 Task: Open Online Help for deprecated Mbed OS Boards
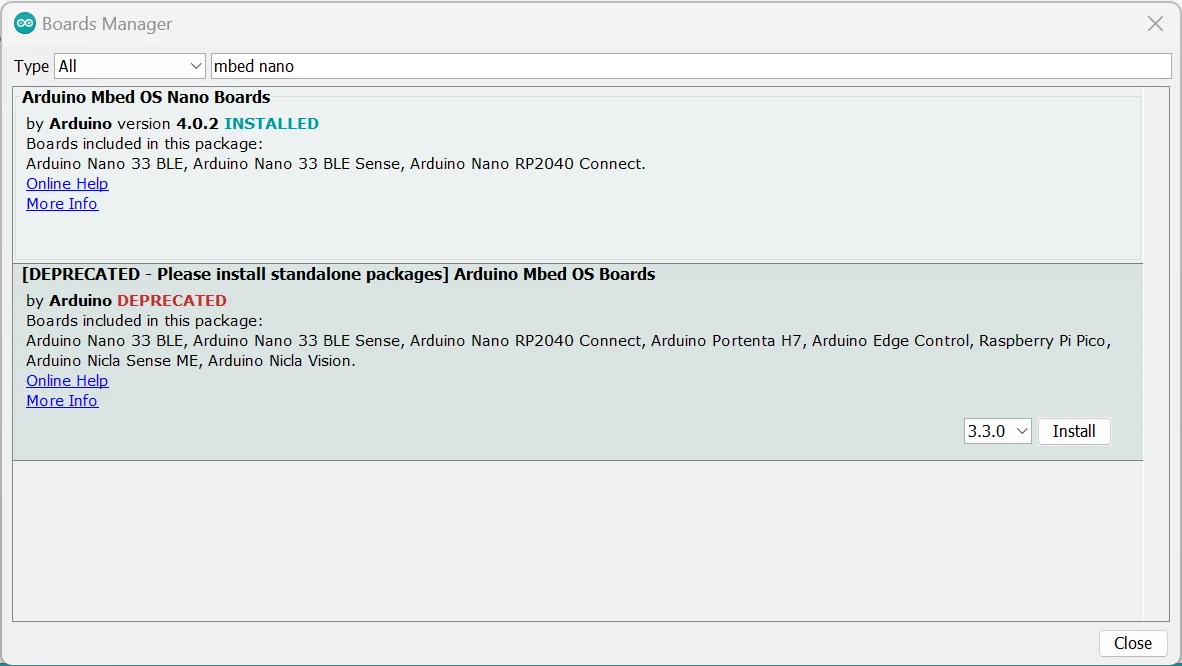[x=67, y=381]
